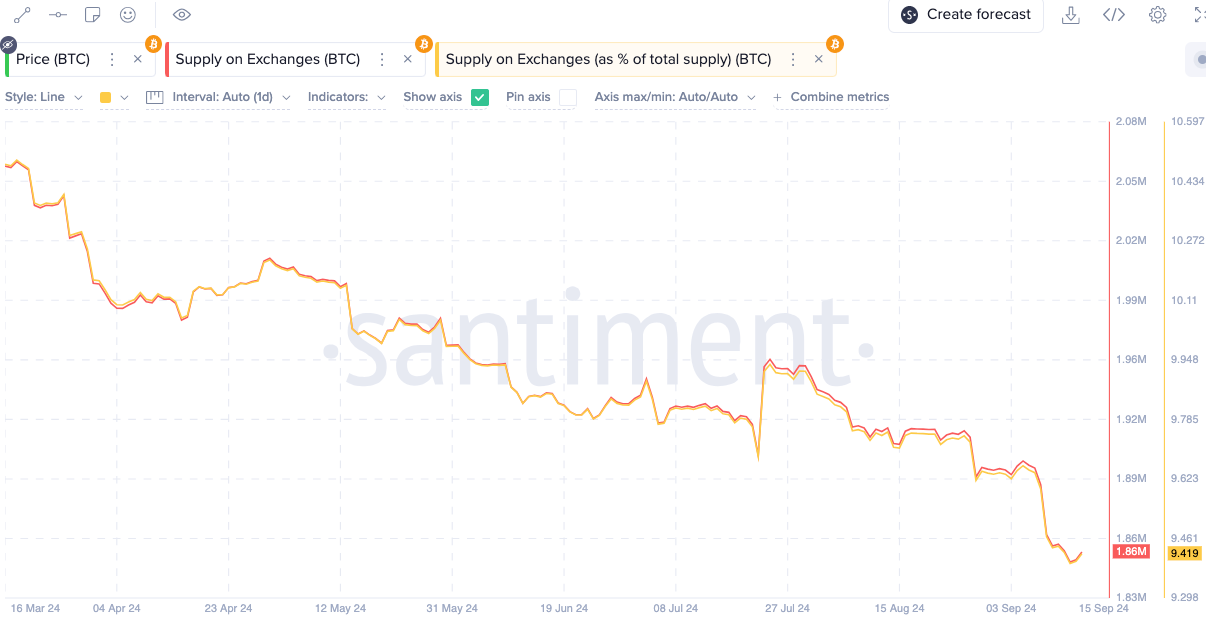Click the 9.298 axis label

1184,597
